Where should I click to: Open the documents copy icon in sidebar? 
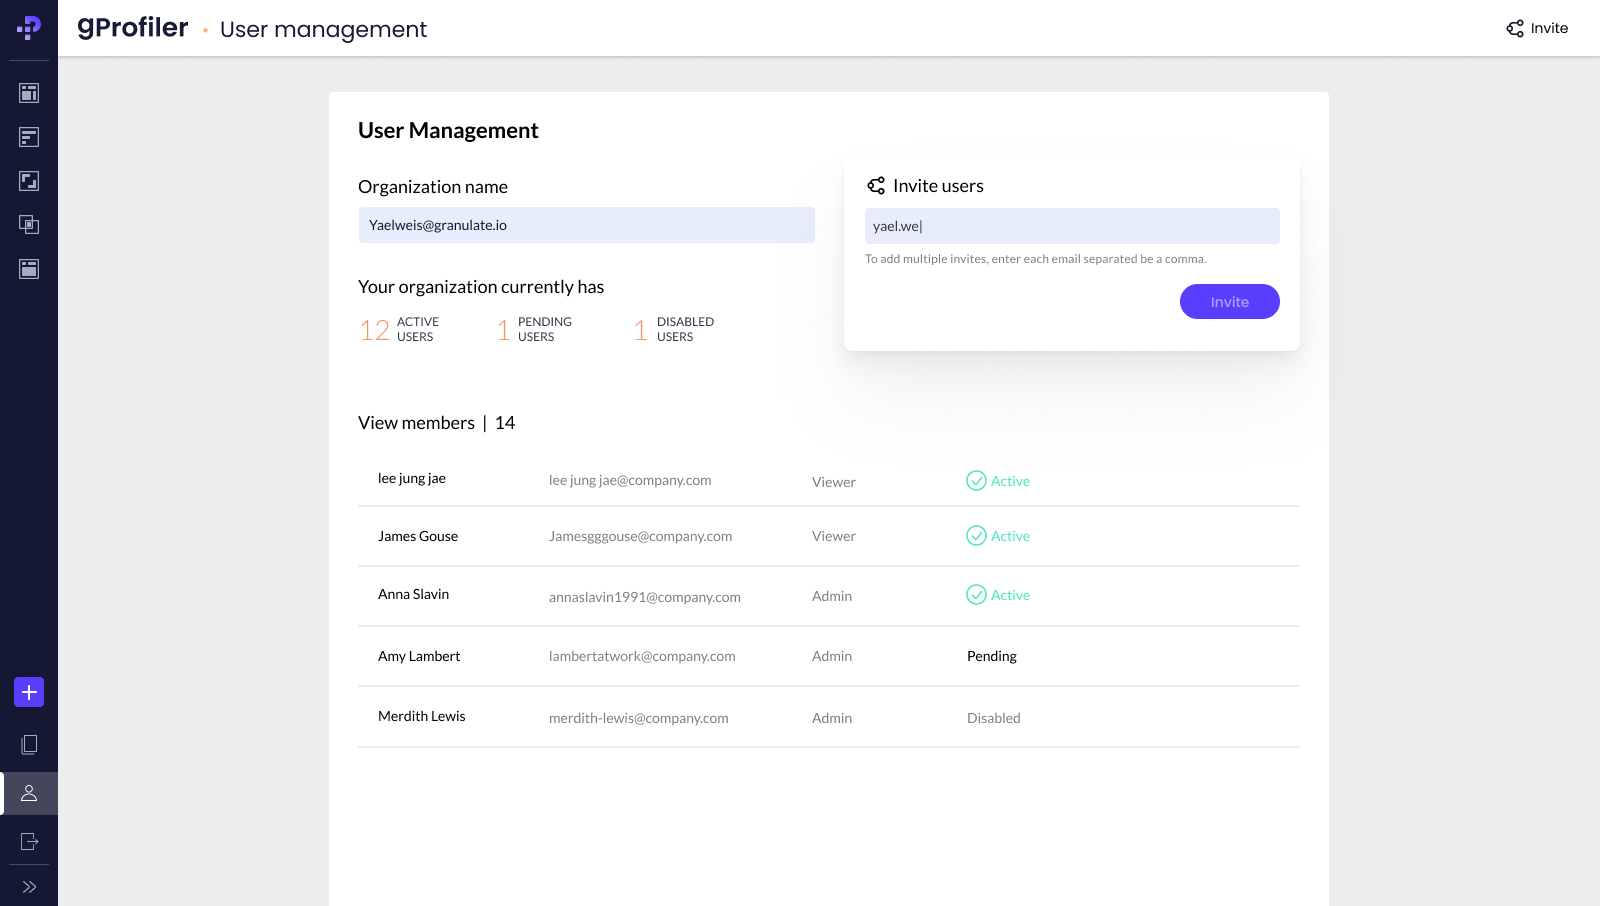click(29, 745)
